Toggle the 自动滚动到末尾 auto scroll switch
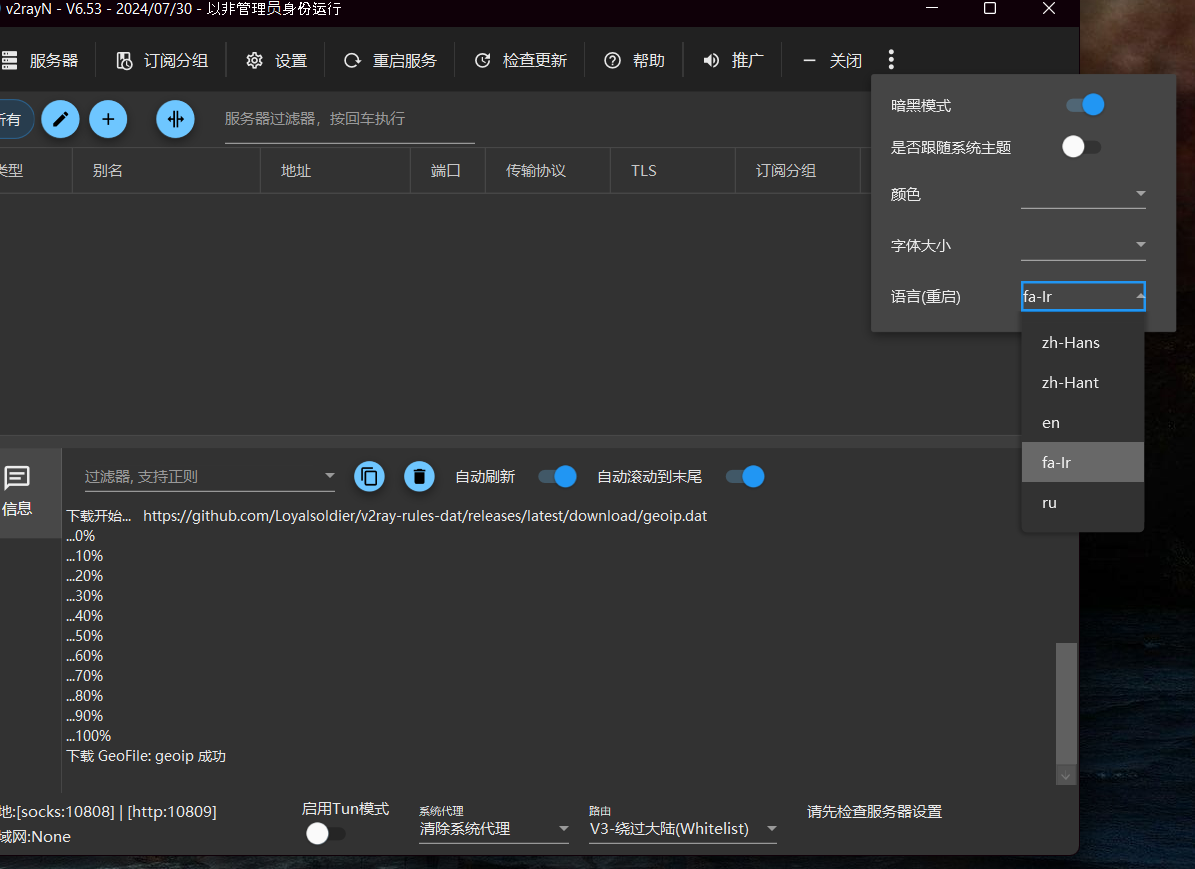 745,477
